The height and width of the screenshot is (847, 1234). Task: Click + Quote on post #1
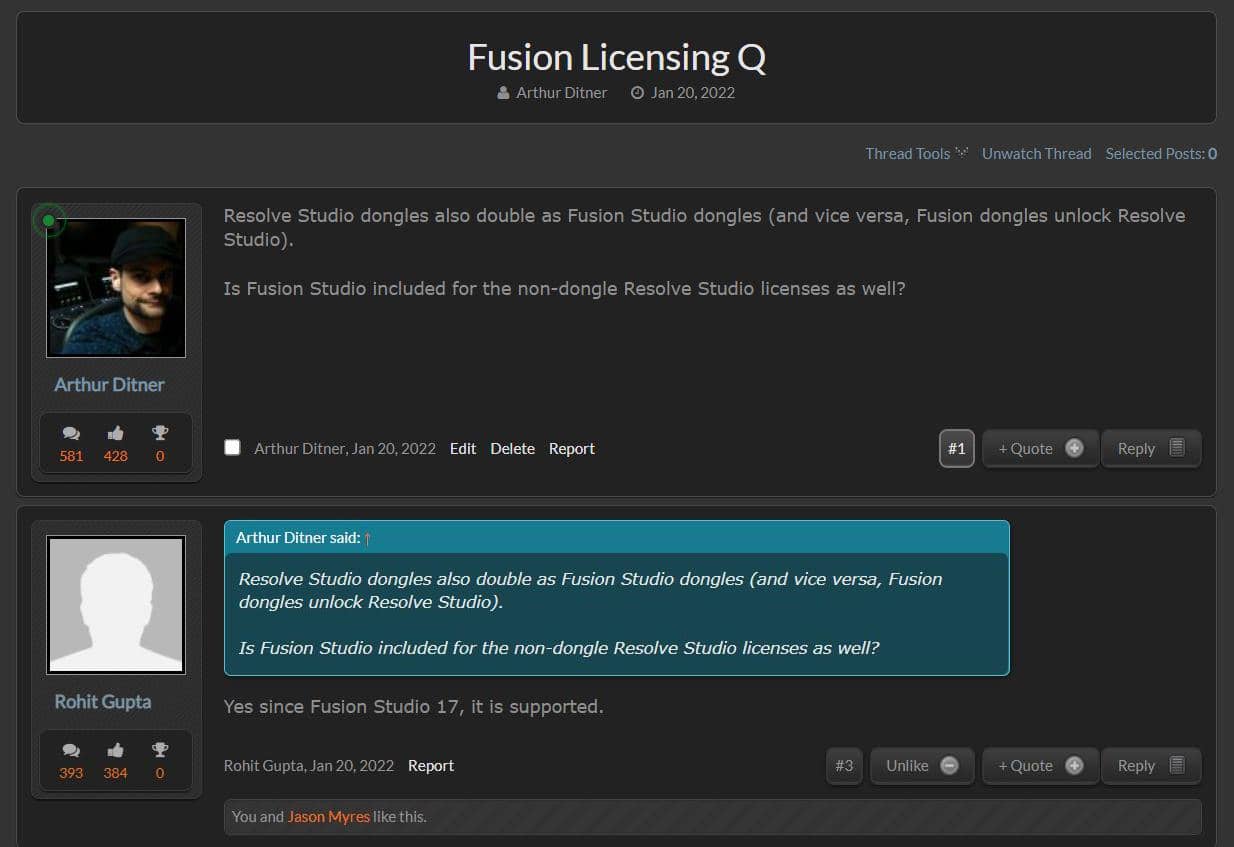click(x=1040, y=448)
